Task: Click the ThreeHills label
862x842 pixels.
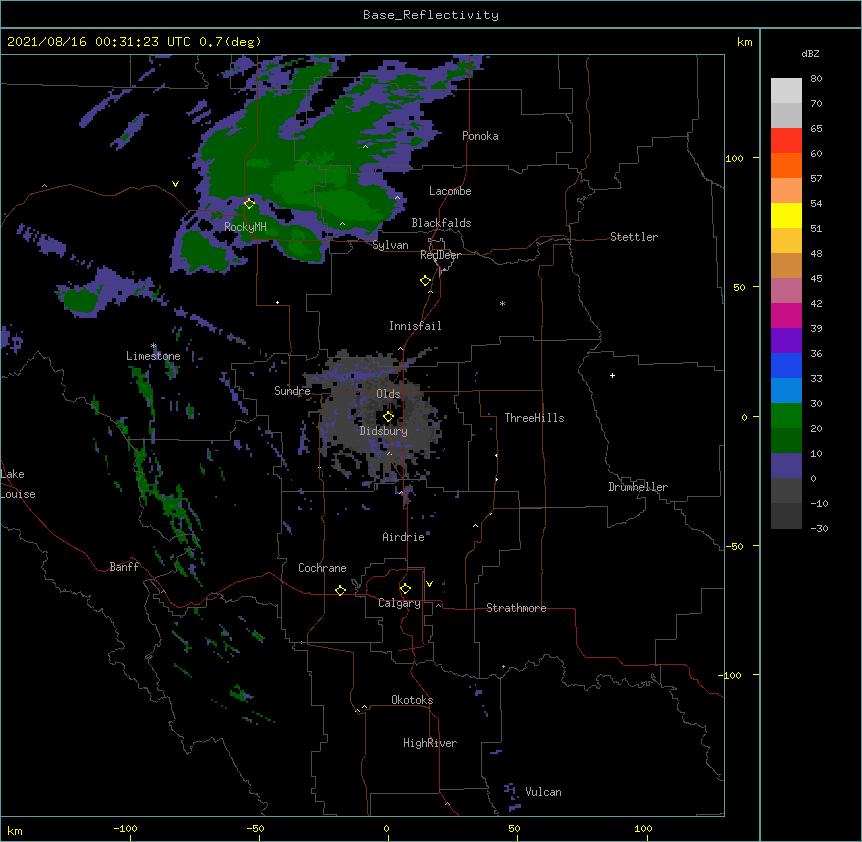Action: [534, 418]
